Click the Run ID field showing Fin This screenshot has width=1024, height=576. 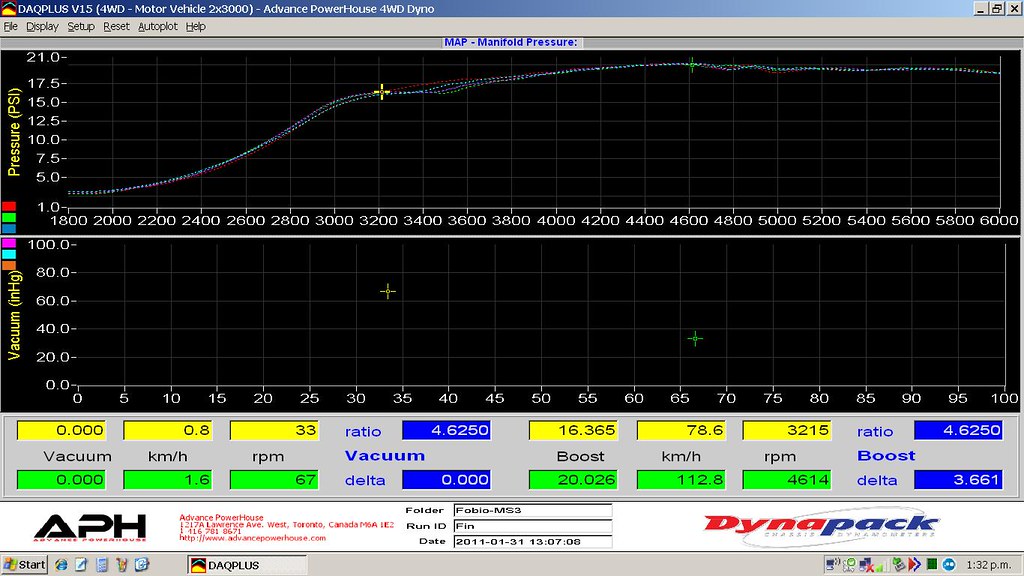tap(531, 525)
